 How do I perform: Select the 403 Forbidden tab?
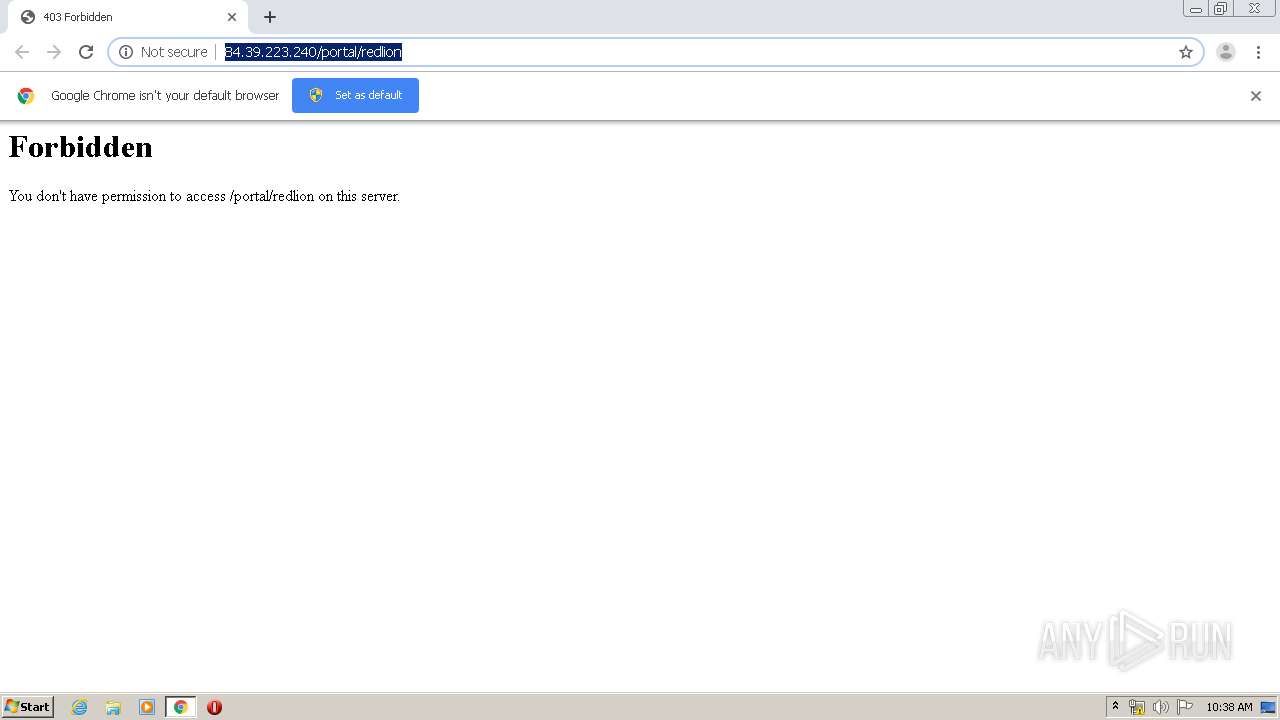pyautogui.click(x=128, y=17)
